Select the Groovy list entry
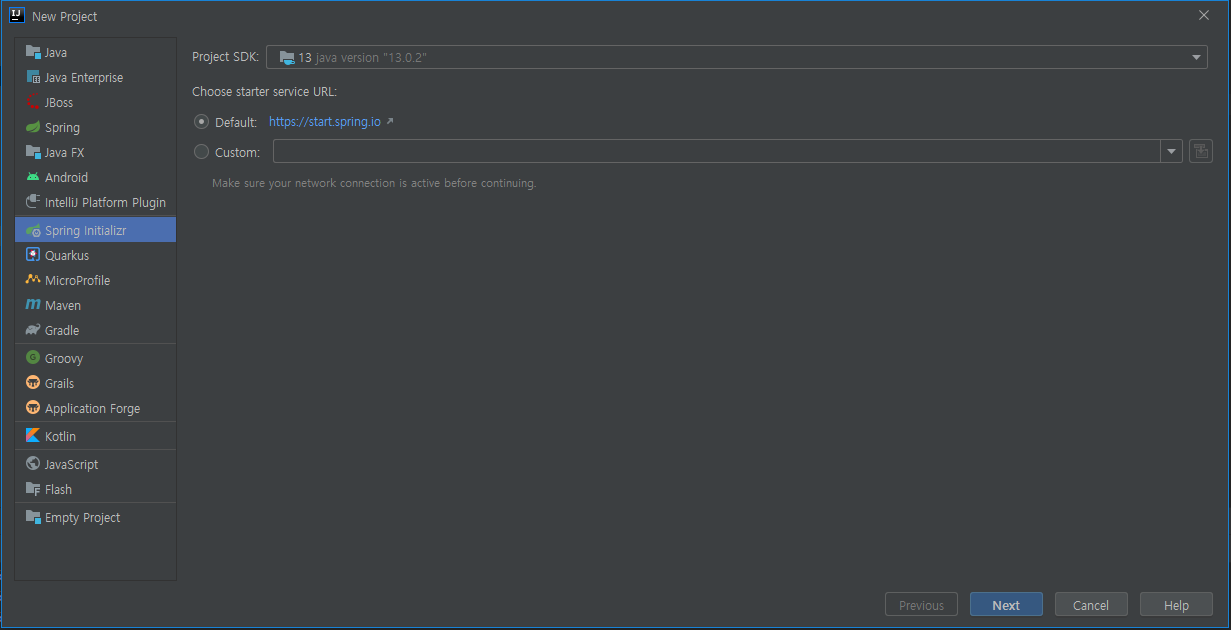 click(x=96, y=358)
